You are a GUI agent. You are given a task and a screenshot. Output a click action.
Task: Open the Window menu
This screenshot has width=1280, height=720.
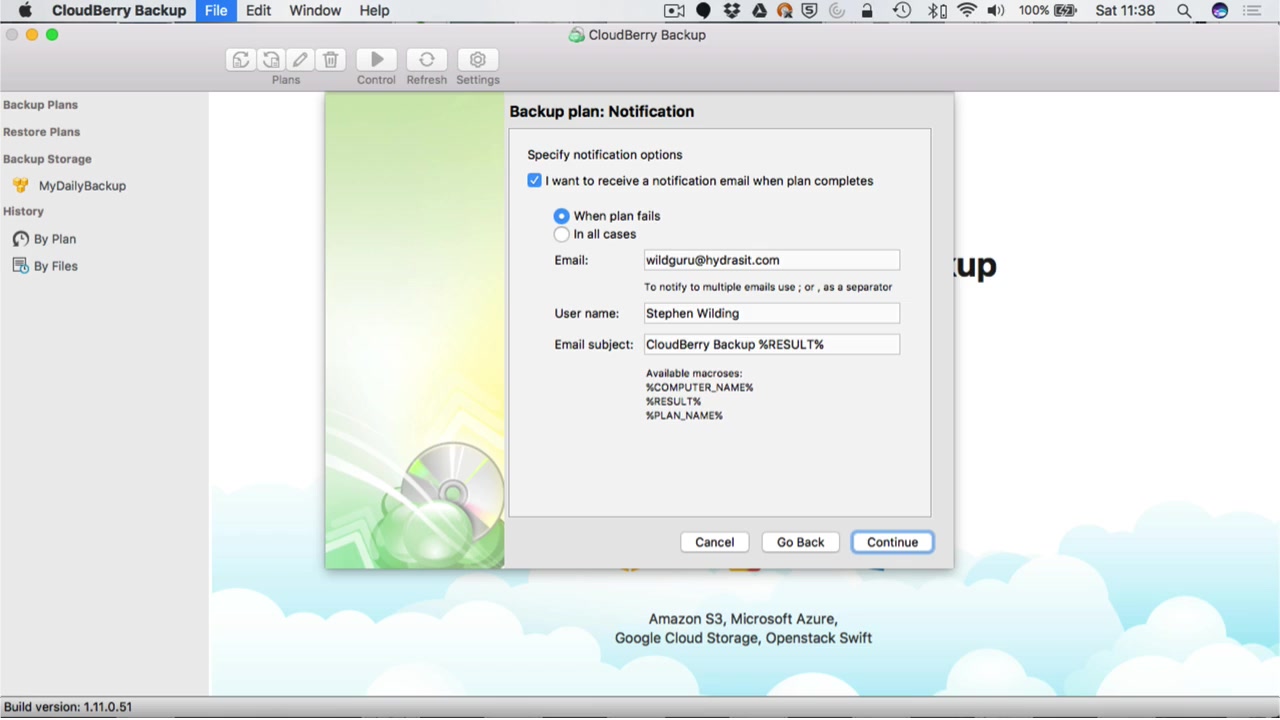315,11
